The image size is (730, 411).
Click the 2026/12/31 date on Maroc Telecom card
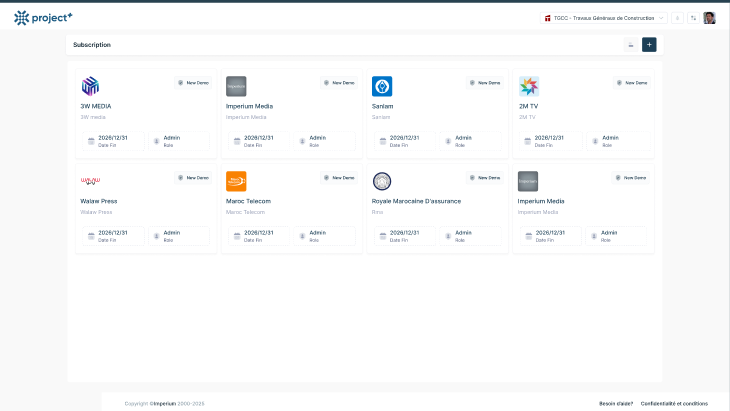(258, 233)
